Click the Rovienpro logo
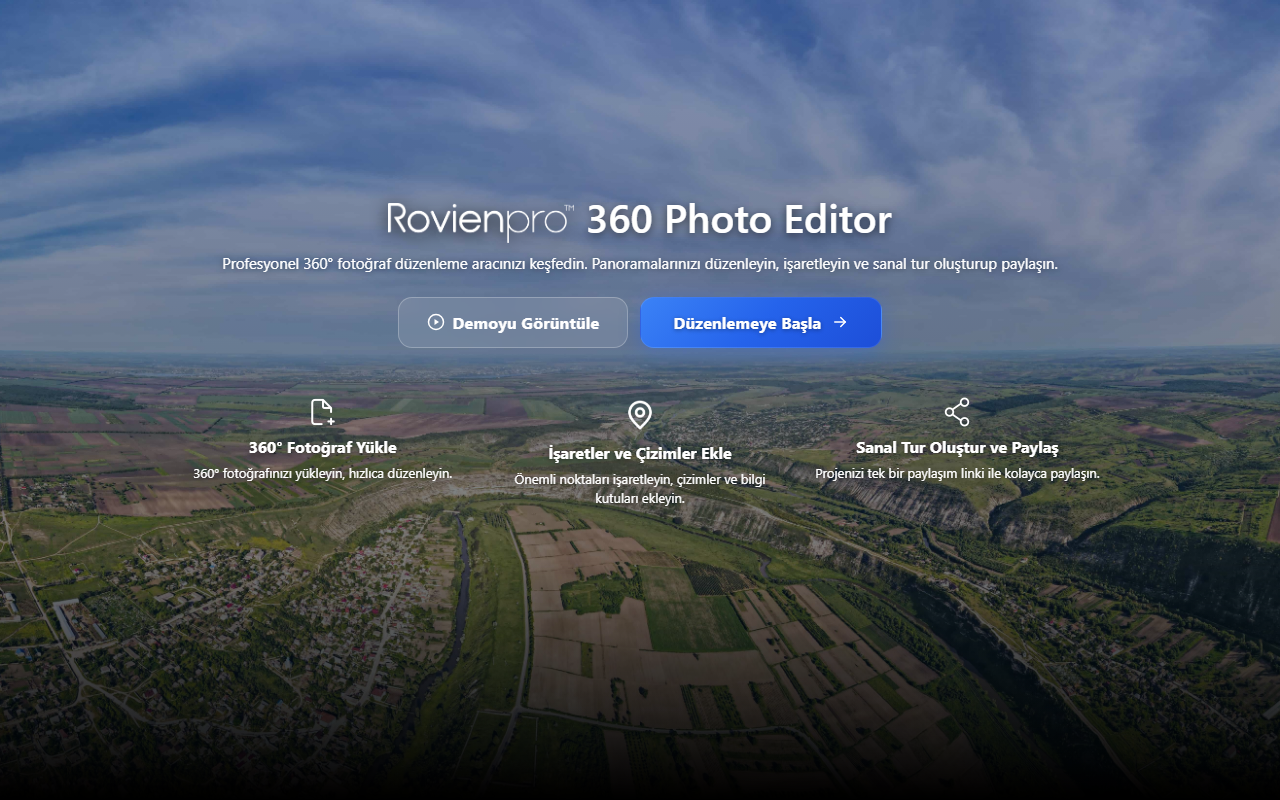The image size is (1280, 800). coord(481,220)
